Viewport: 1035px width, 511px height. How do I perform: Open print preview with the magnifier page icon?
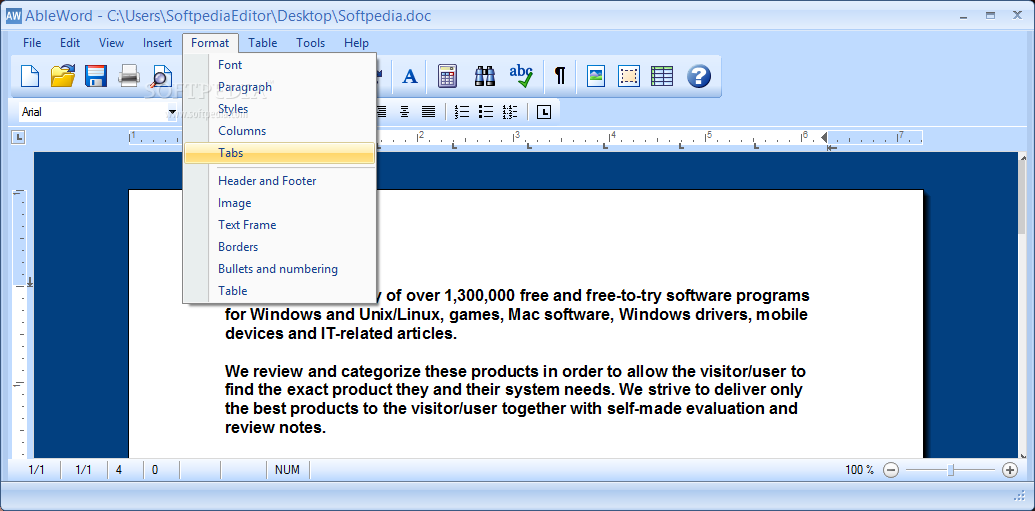click(160, 77)
